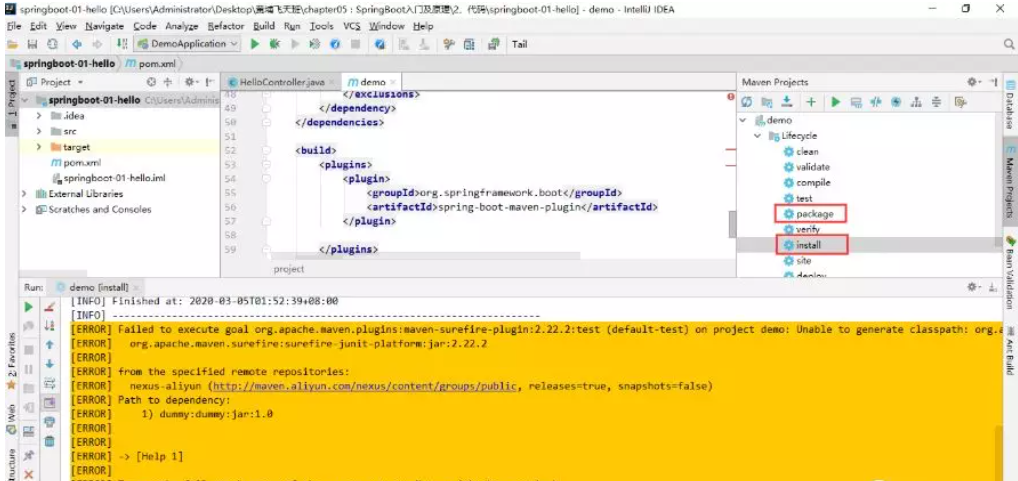The image size is (1018, 481).
Task: Open the Favorites side tool window
Action: pyautogui.click(x=11, y=362)
